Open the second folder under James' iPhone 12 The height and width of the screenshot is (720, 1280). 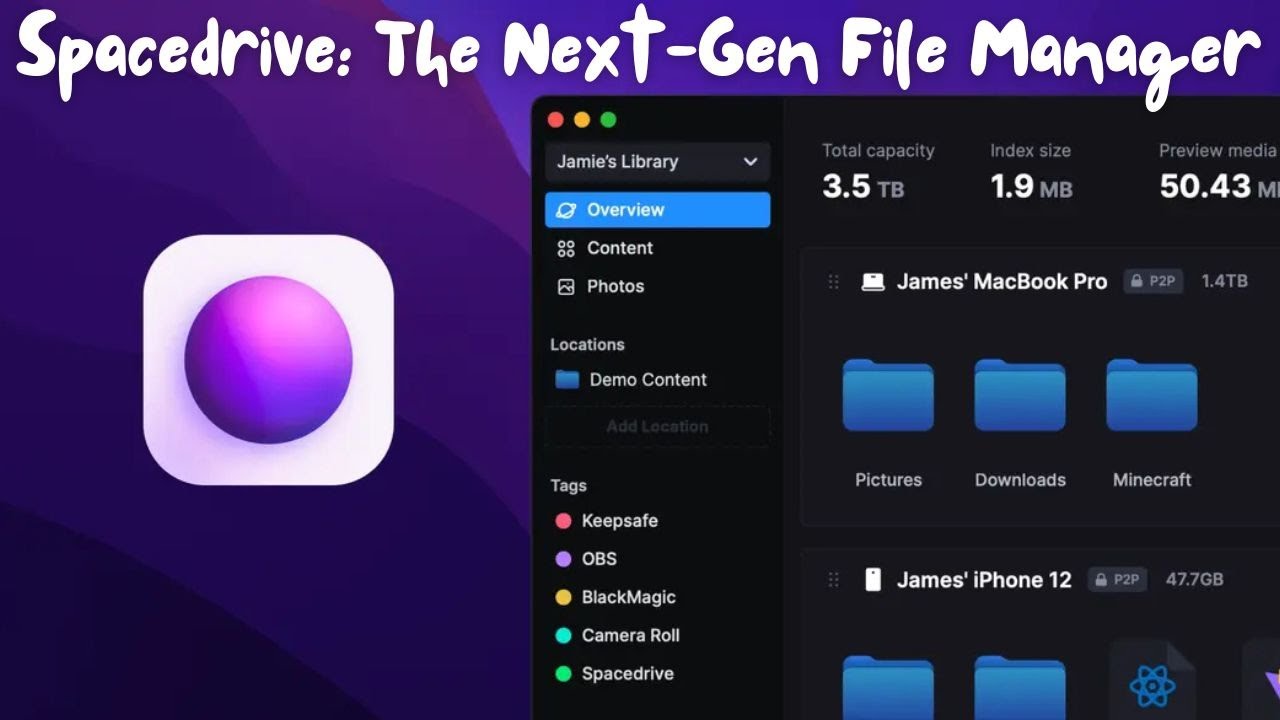[1020, 688]
